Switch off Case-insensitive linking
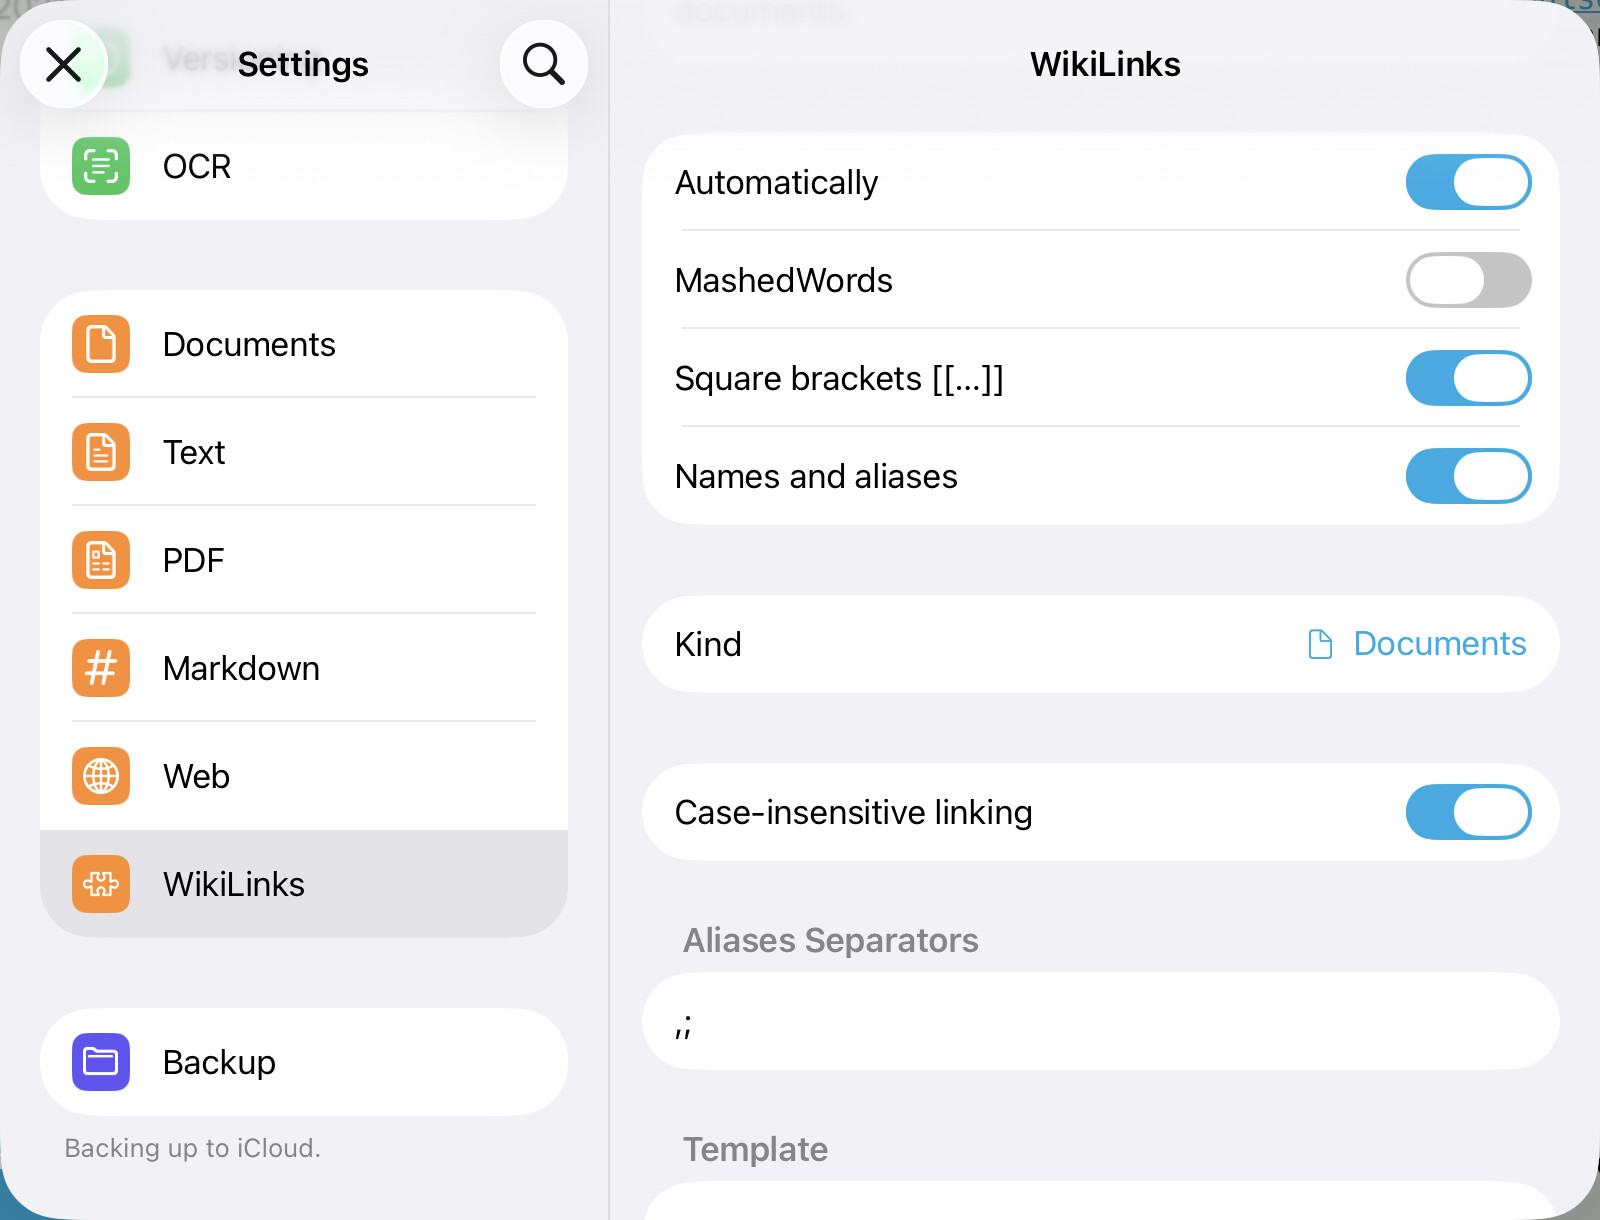 point(1467,812)
